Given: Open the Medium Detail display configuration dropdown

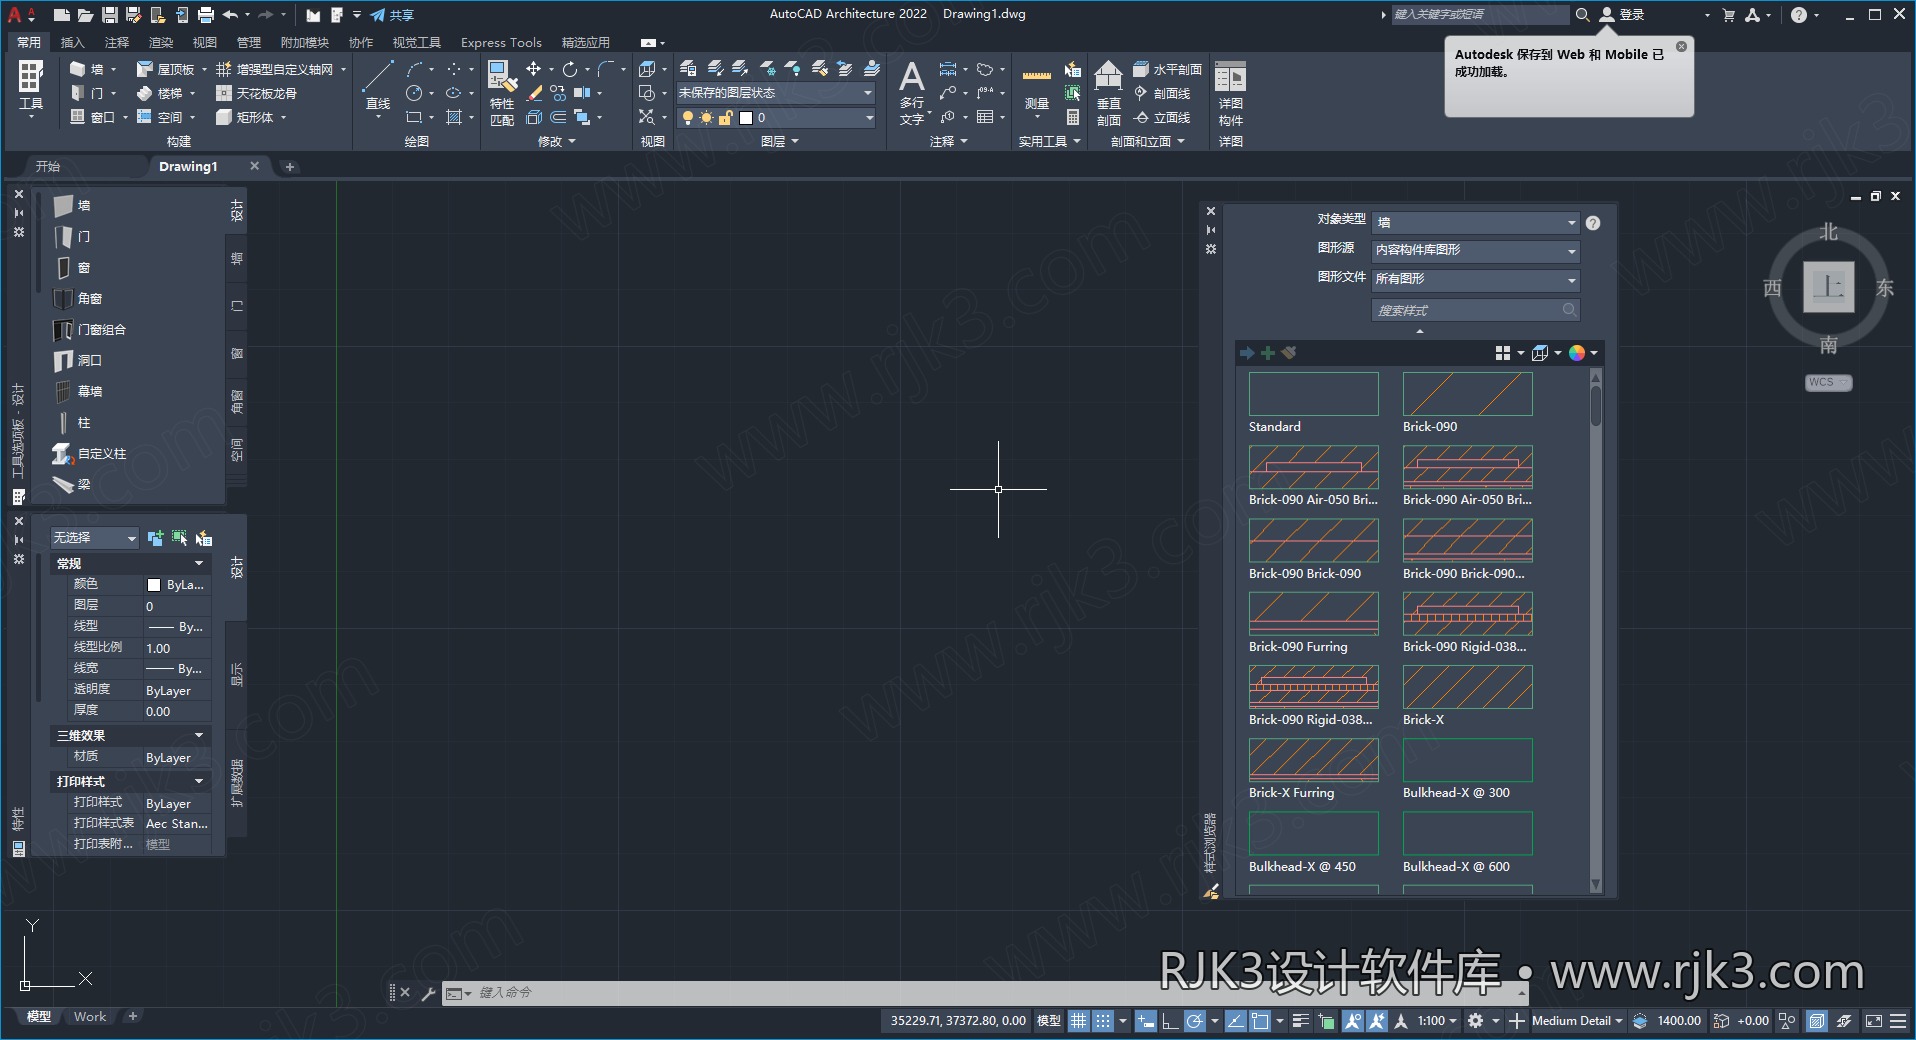Looking at the screenshot, I should tap(1577, 1021).
